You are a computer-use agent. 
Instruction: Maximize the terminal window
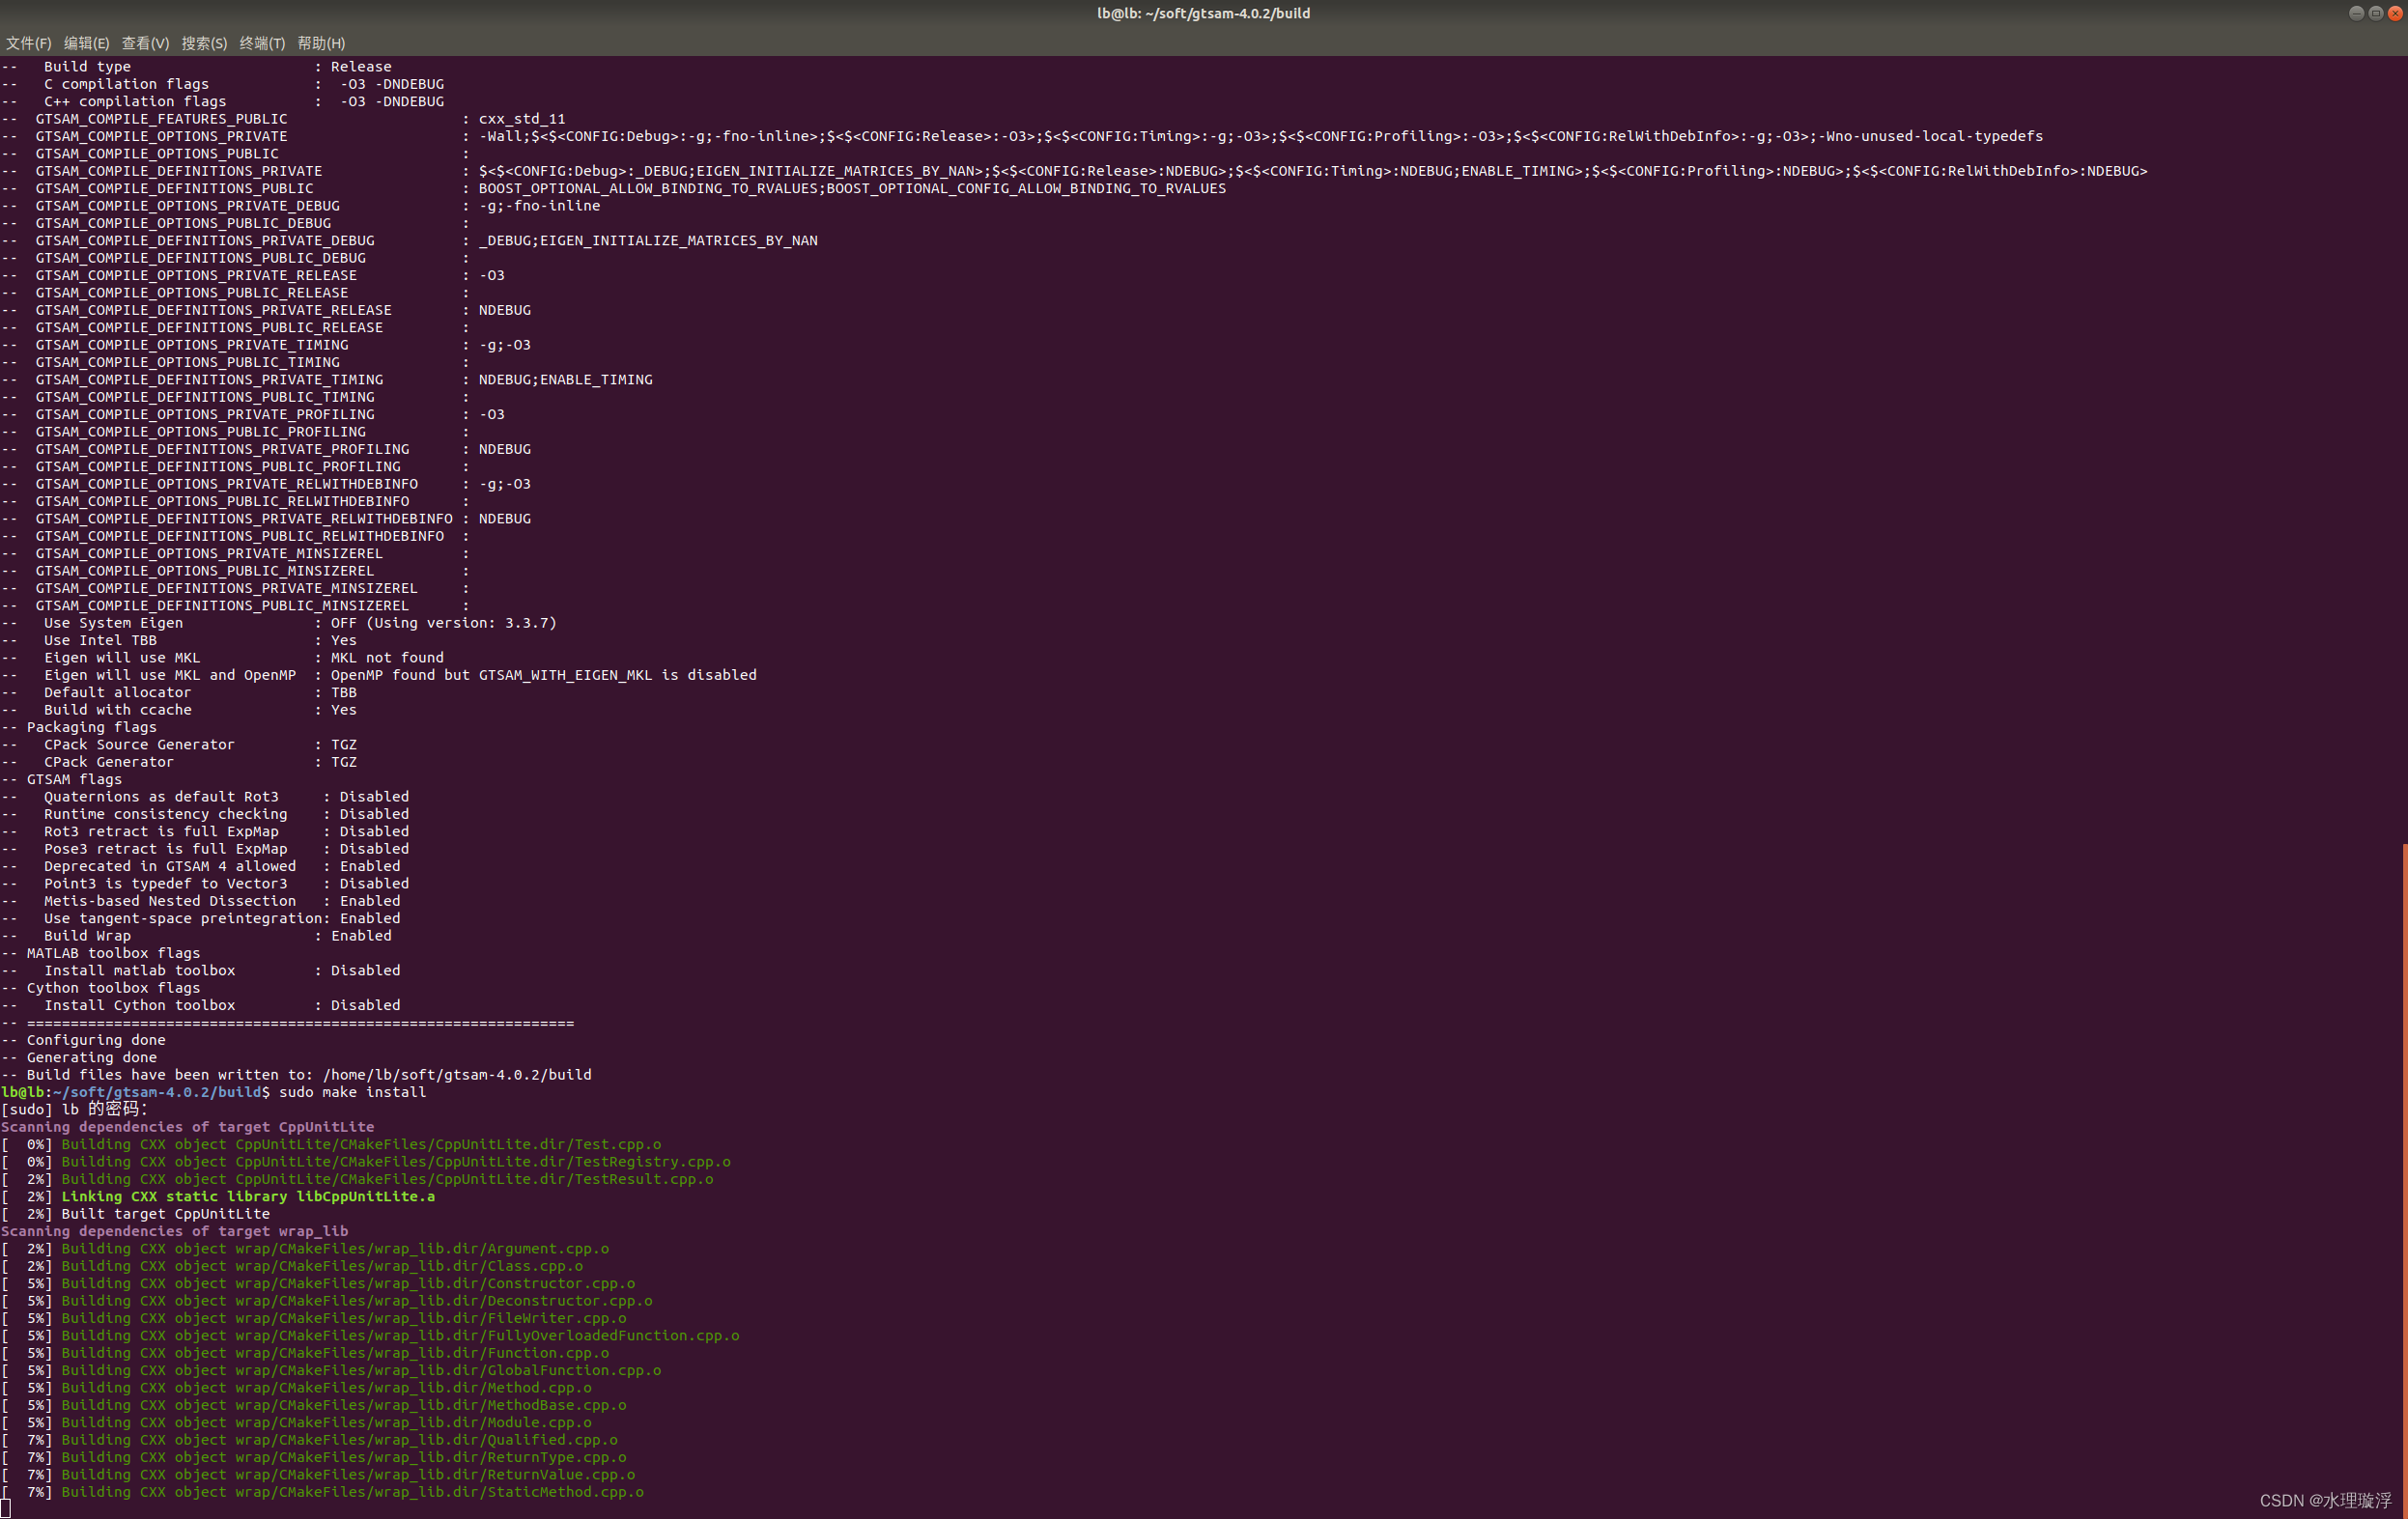pos(2375,13)
